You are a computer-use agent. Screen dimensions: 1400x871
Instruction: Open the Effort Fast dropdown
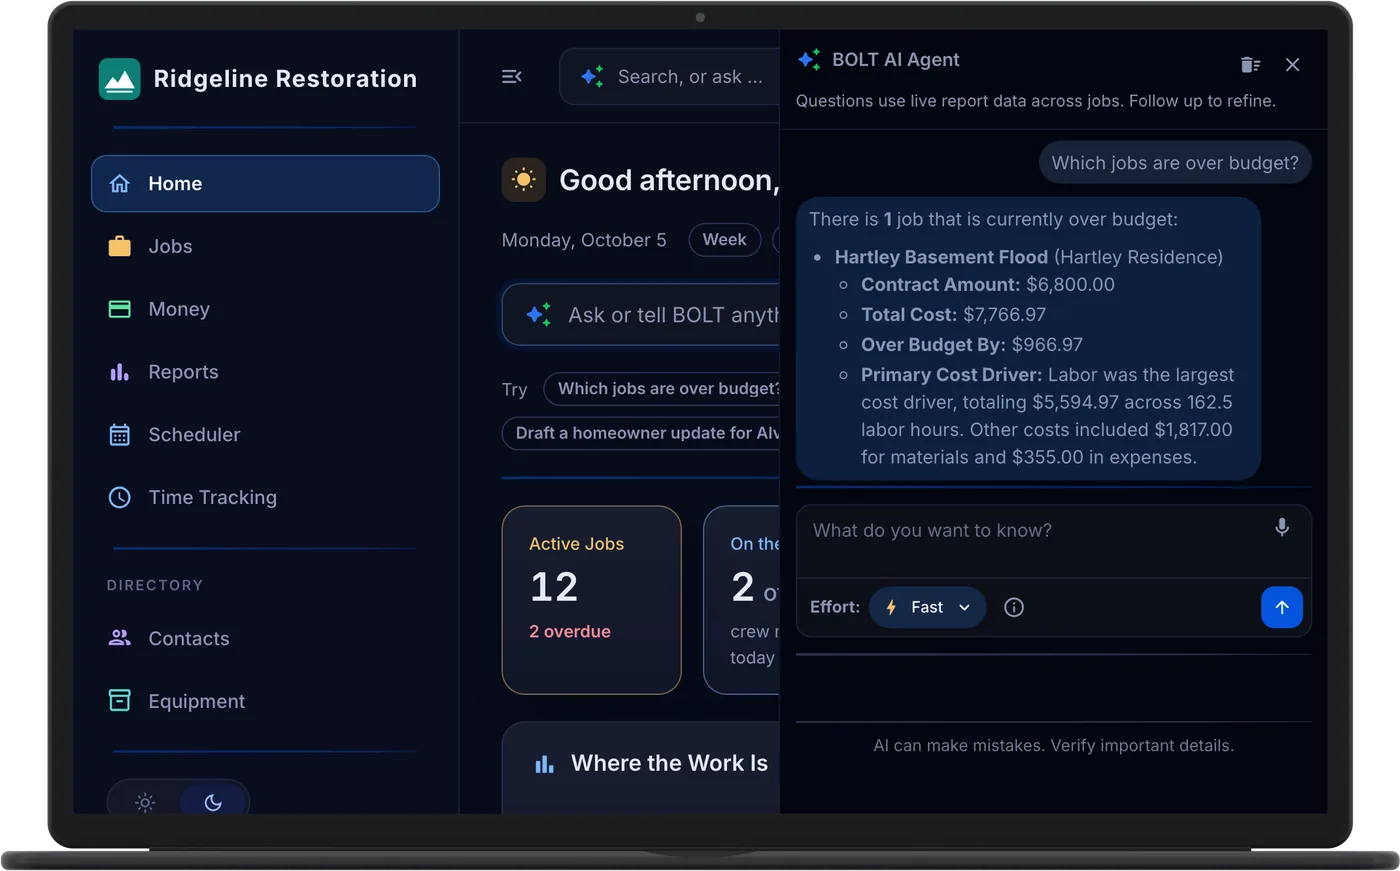point(928,607)
